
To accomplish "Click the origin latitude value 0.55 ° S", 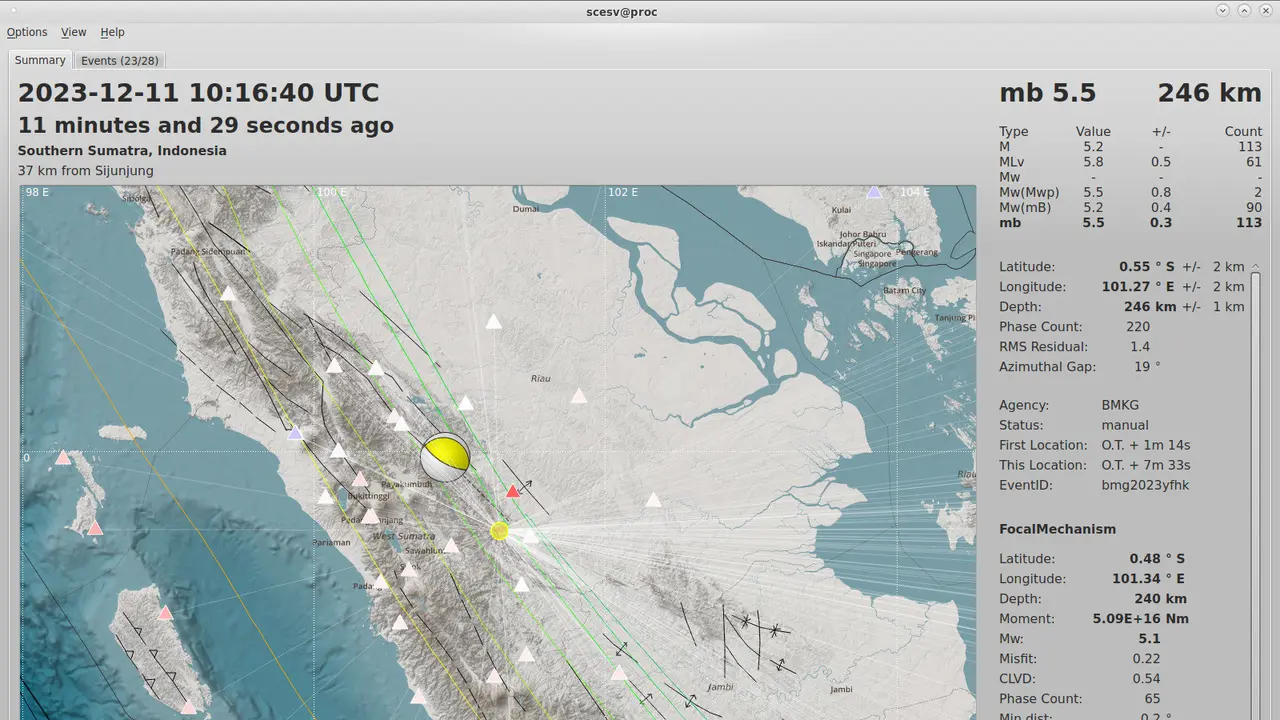I will pos(1146,267).
